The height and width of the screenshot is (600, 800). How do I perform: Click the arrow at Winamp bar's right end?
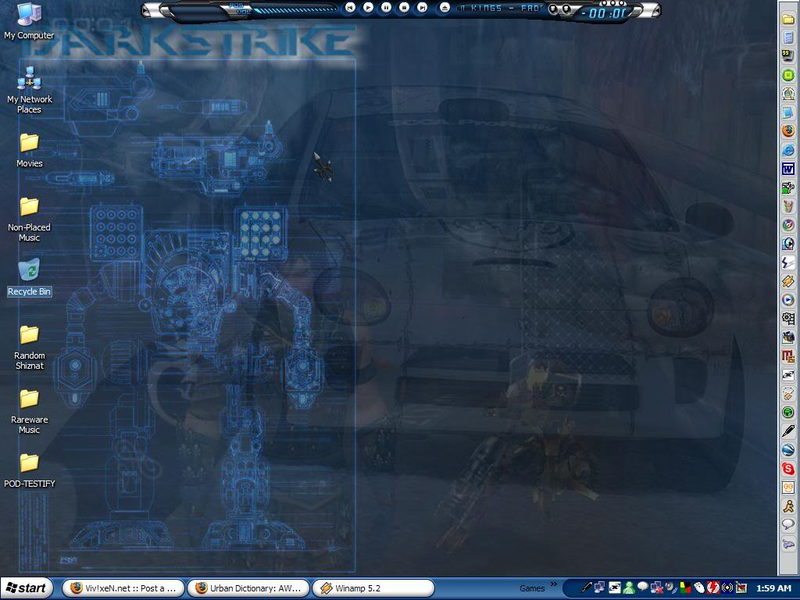(x=656, y=10)
